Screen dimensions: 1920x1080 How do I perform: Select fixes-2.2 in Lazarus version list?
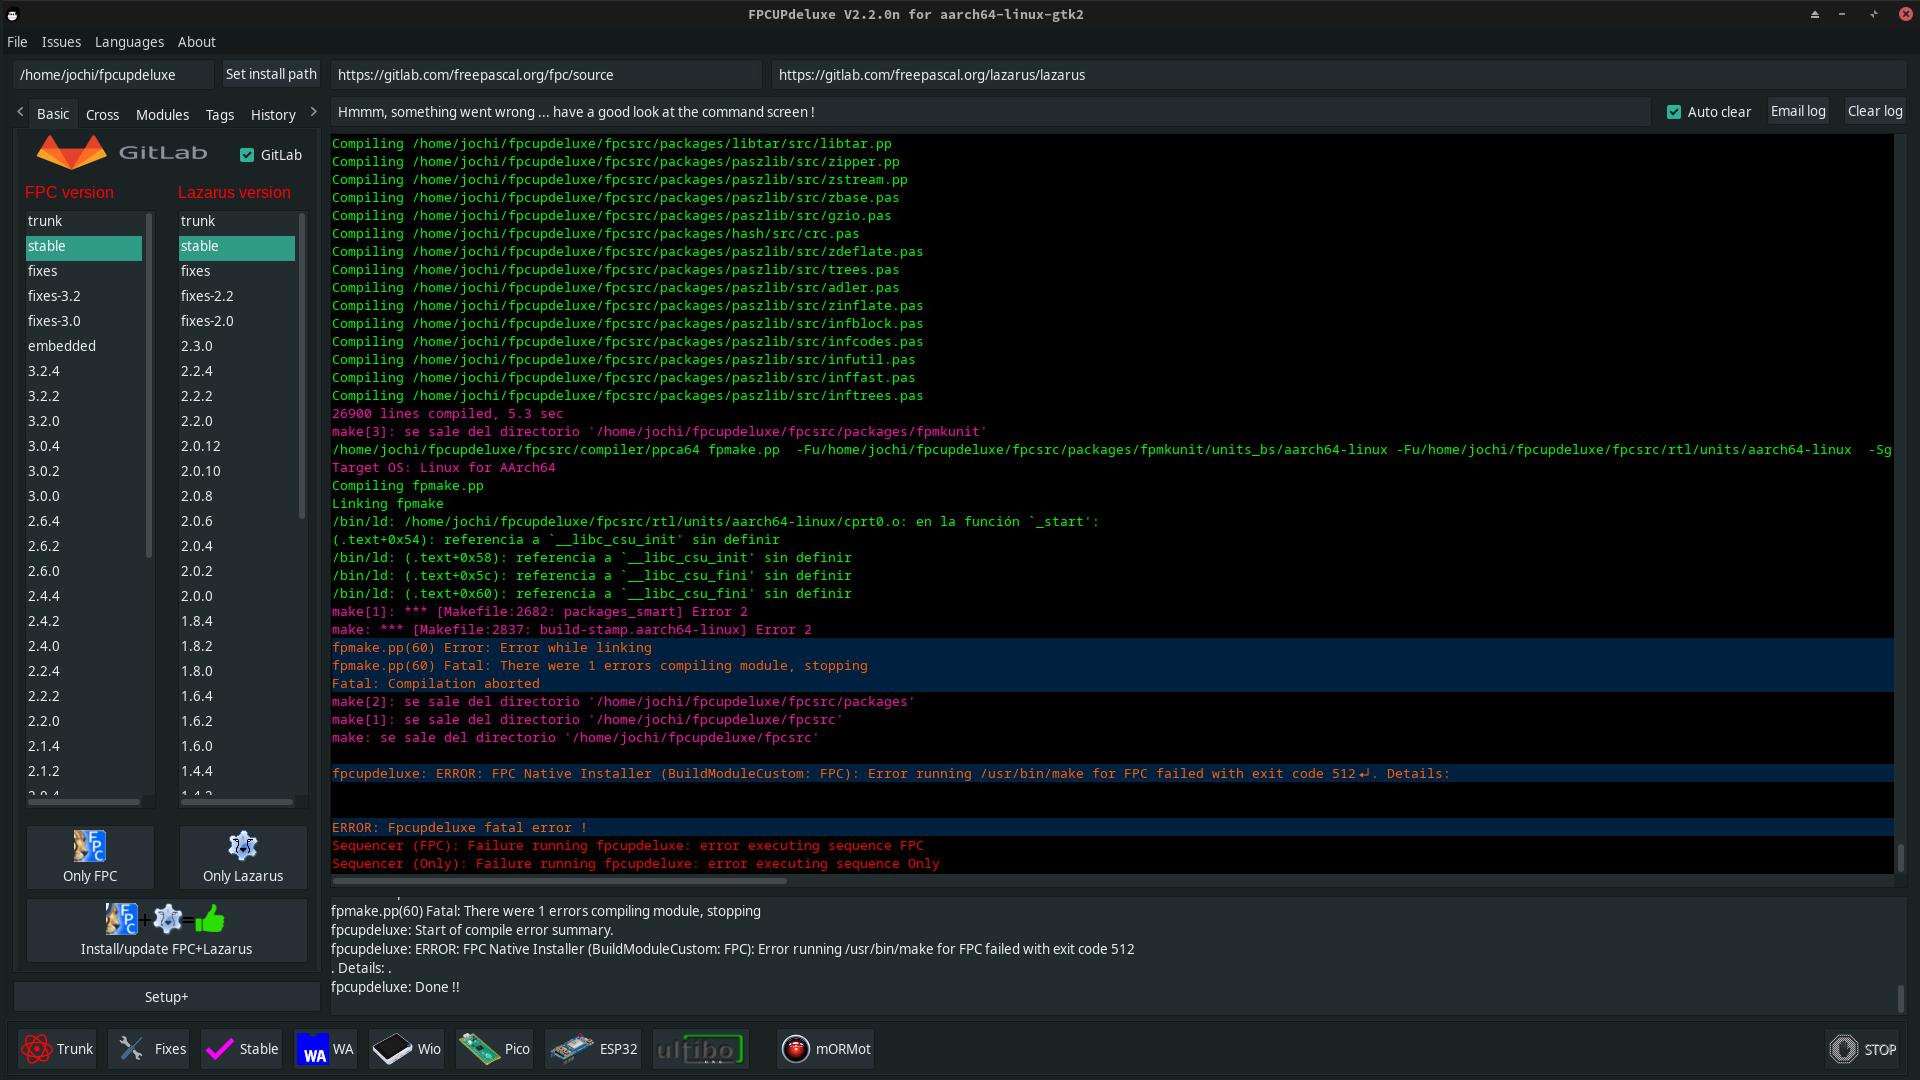click(237, 296)
